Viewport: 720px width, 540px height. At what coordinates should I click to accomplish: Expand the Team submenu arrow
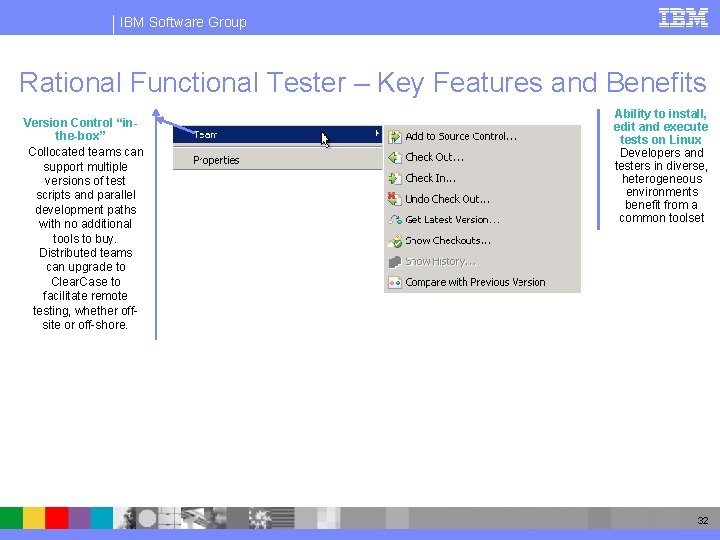[x=377, y=133]
